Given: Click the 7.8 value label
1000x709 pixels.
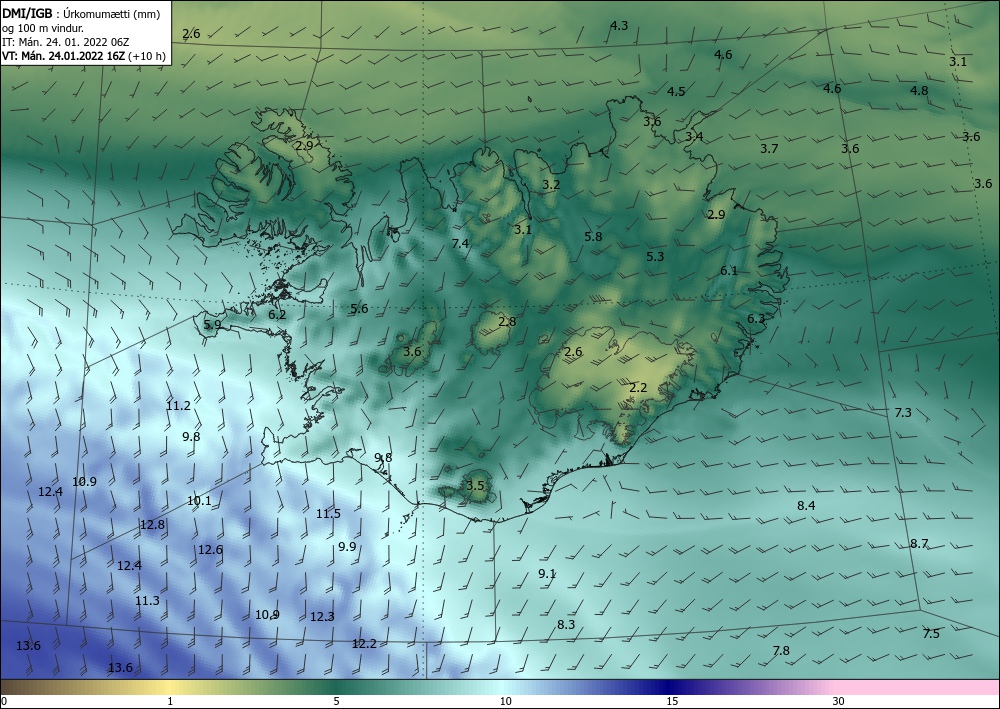Looking at the screenshot, I should tap(781, 650).
